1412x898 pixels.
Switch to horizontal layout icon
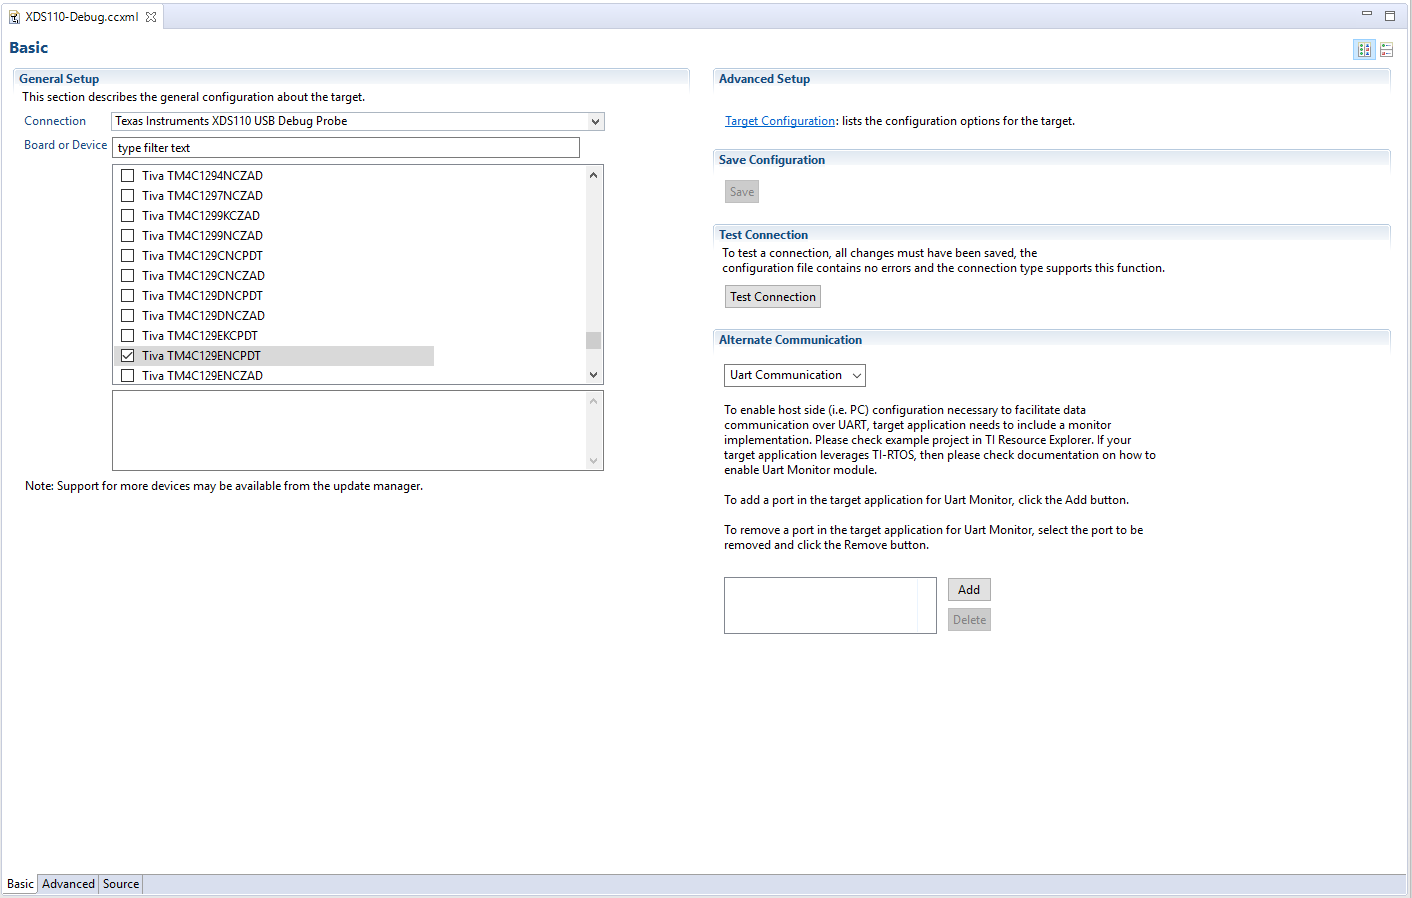point(1365,49)
